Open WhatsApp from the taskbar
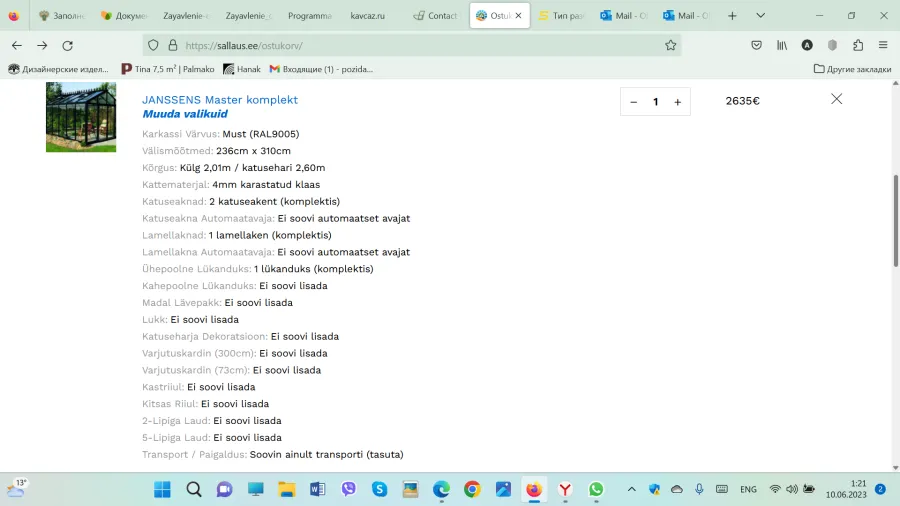This screenshot has width=900, height=506. (596, 489)
